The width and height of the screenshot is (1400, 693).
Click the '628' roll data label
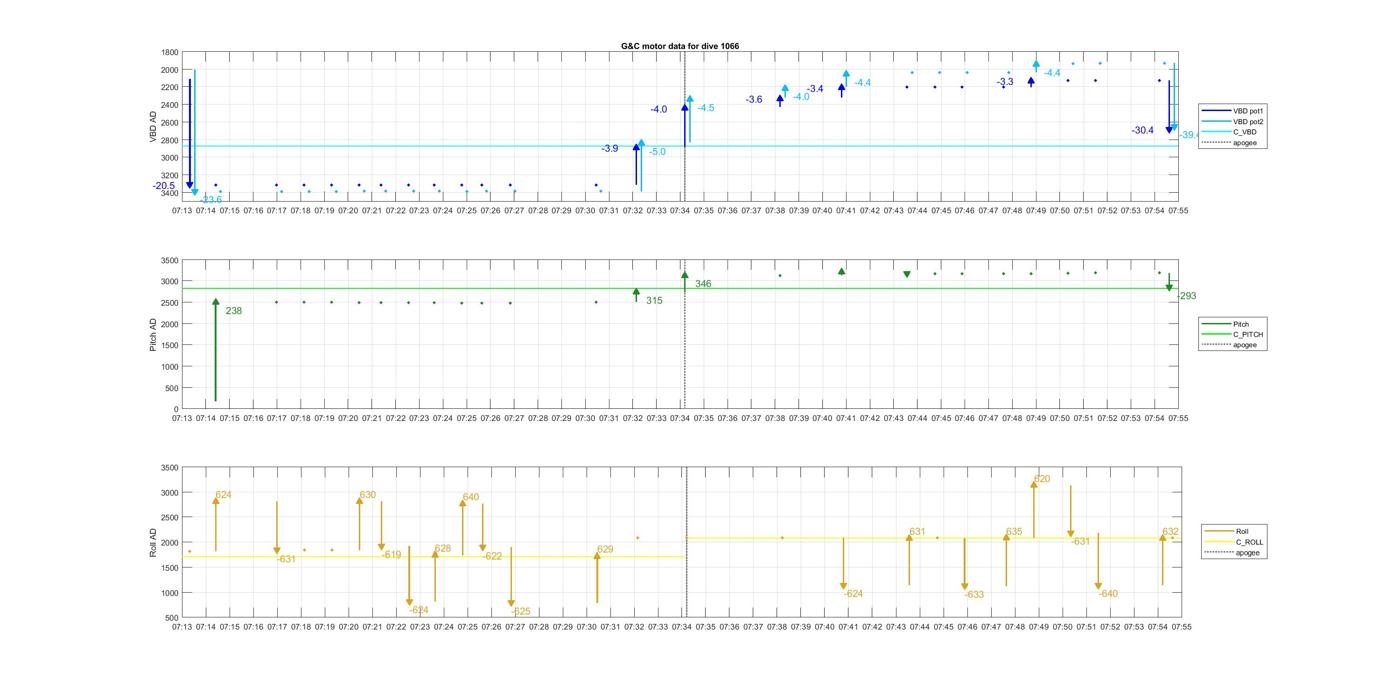(x=443, y=549)
